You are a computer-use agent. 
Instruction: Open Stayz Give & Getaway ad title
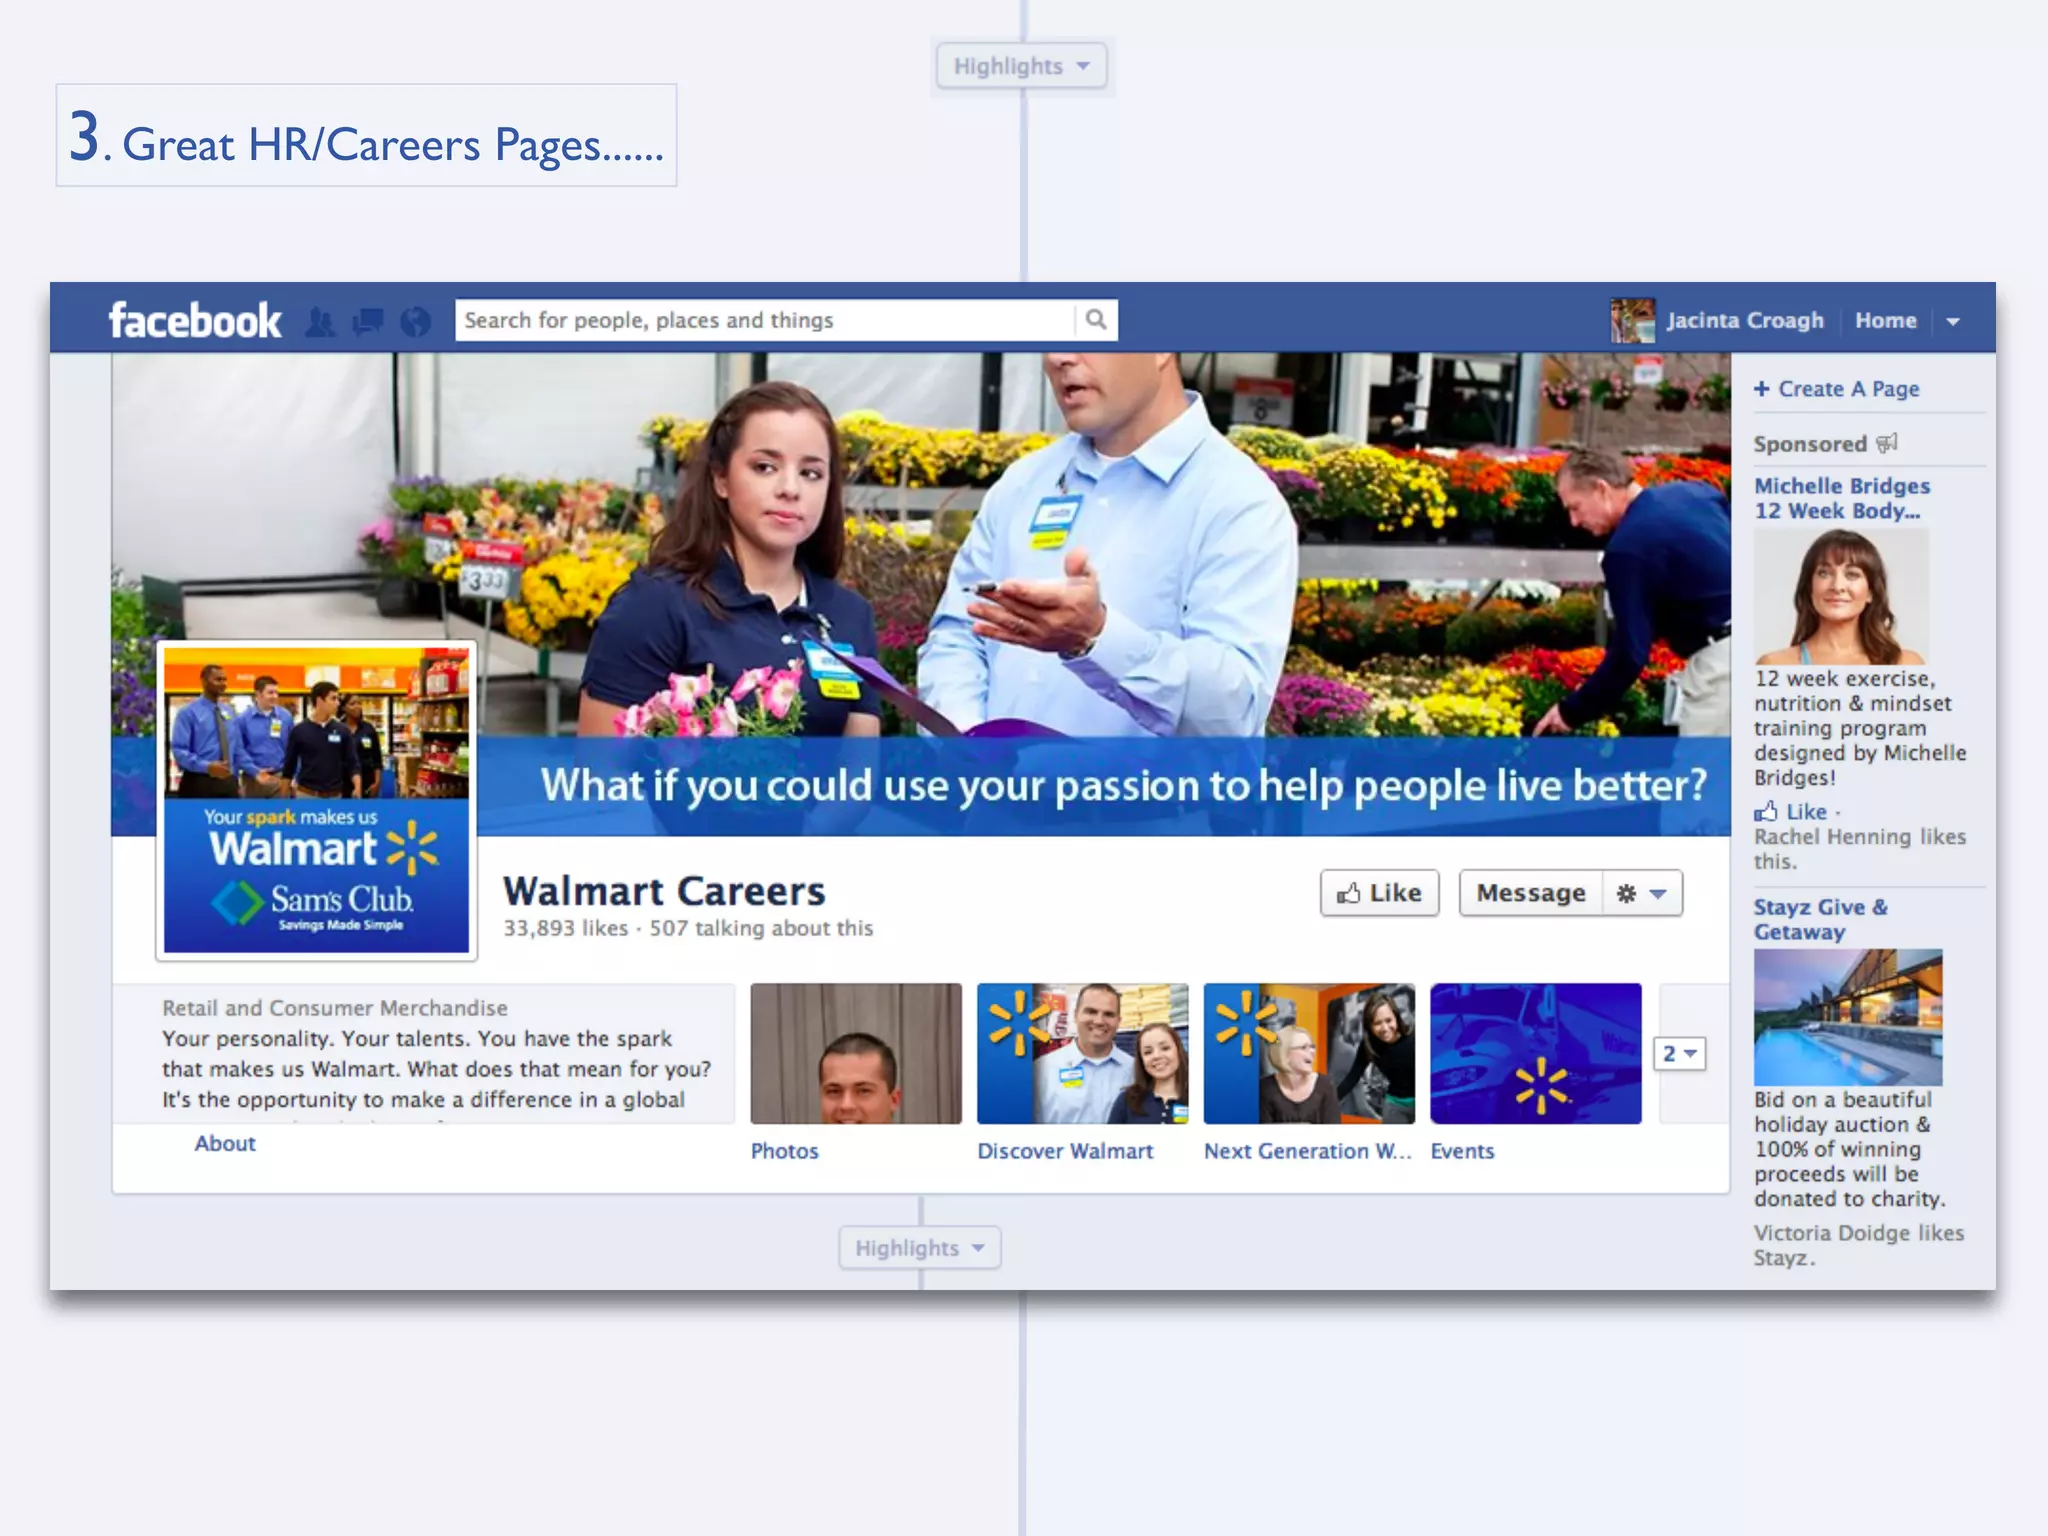1821,919
